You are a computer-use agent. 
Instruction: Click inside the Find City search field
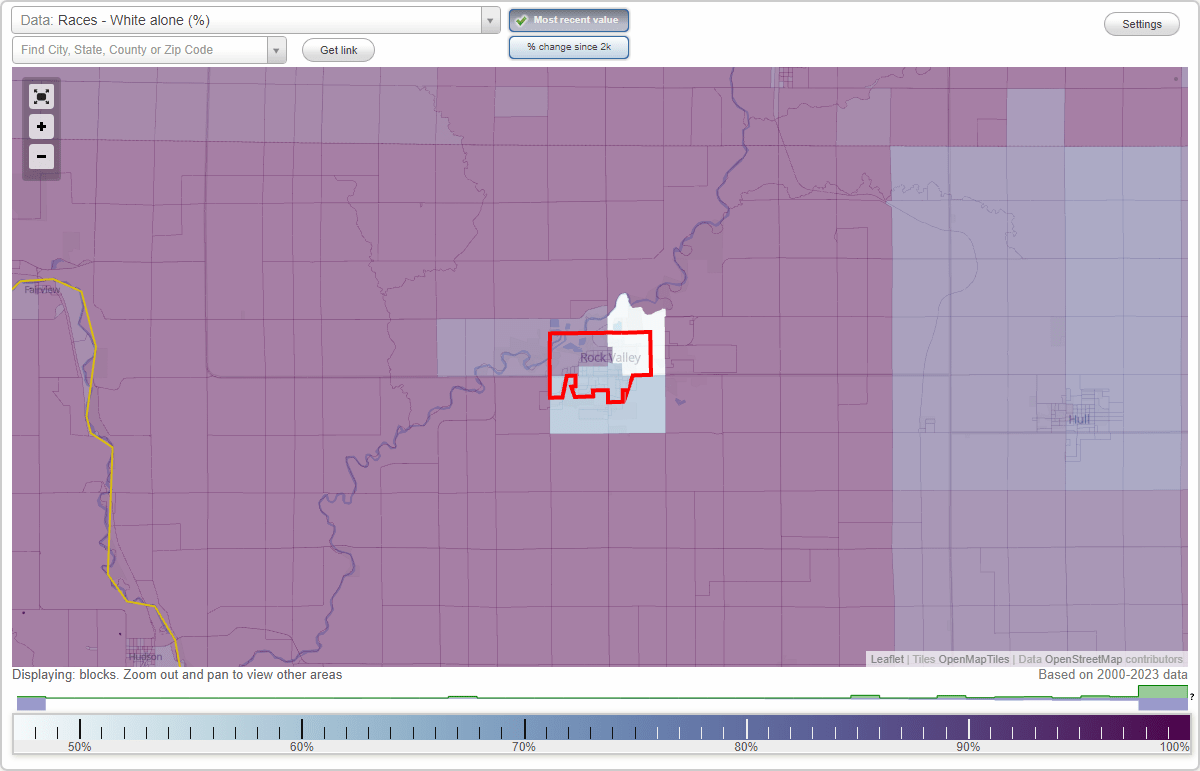[x=140, y=48]
